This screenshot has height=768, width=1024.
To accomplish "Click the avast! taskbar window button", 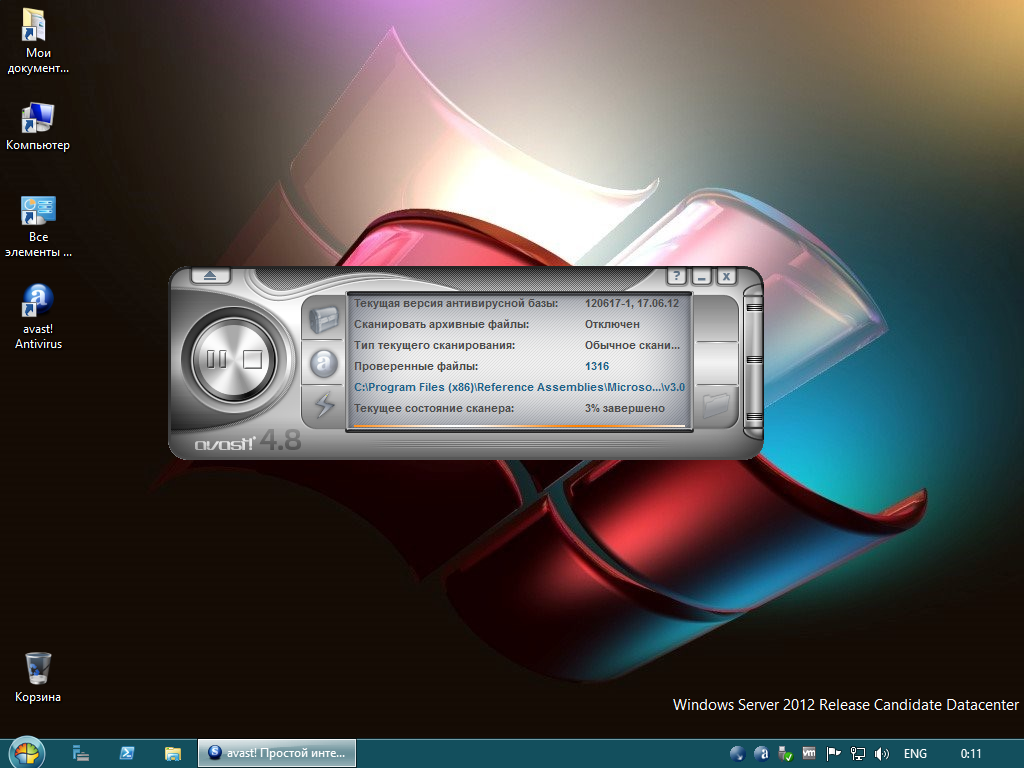I will (277, 753).
